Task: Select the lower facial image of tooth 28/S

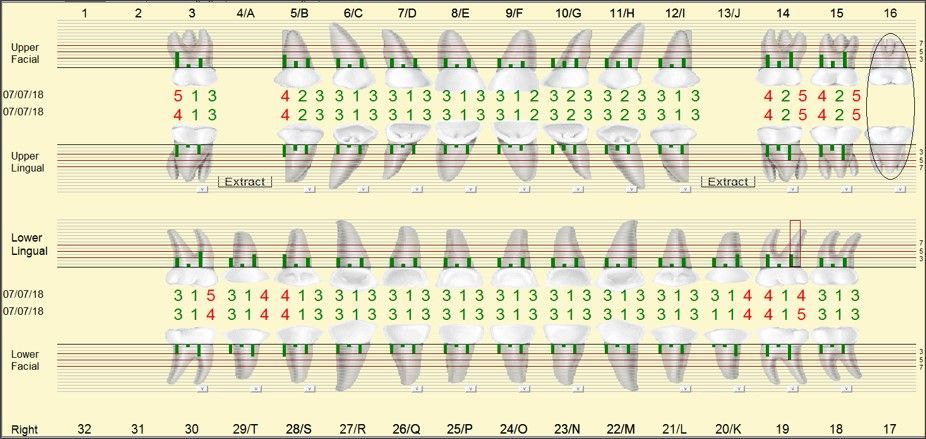Action: pos(299,353)
